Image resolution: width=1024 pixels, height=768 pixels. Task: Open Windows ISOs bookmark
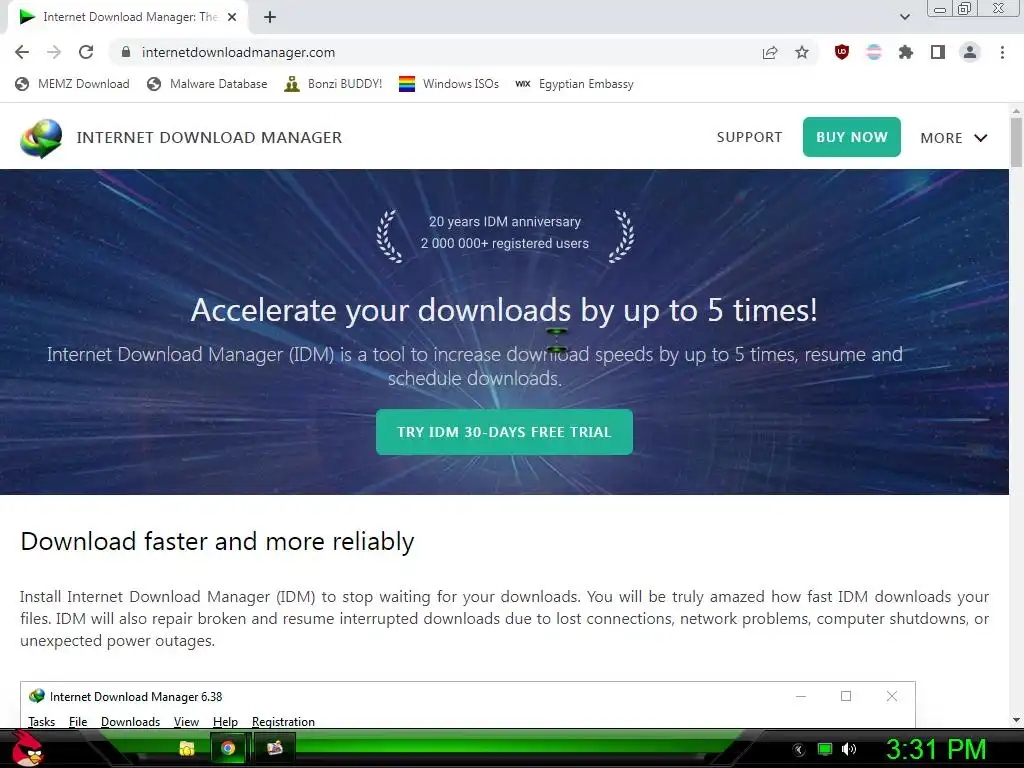coord(449,84)
